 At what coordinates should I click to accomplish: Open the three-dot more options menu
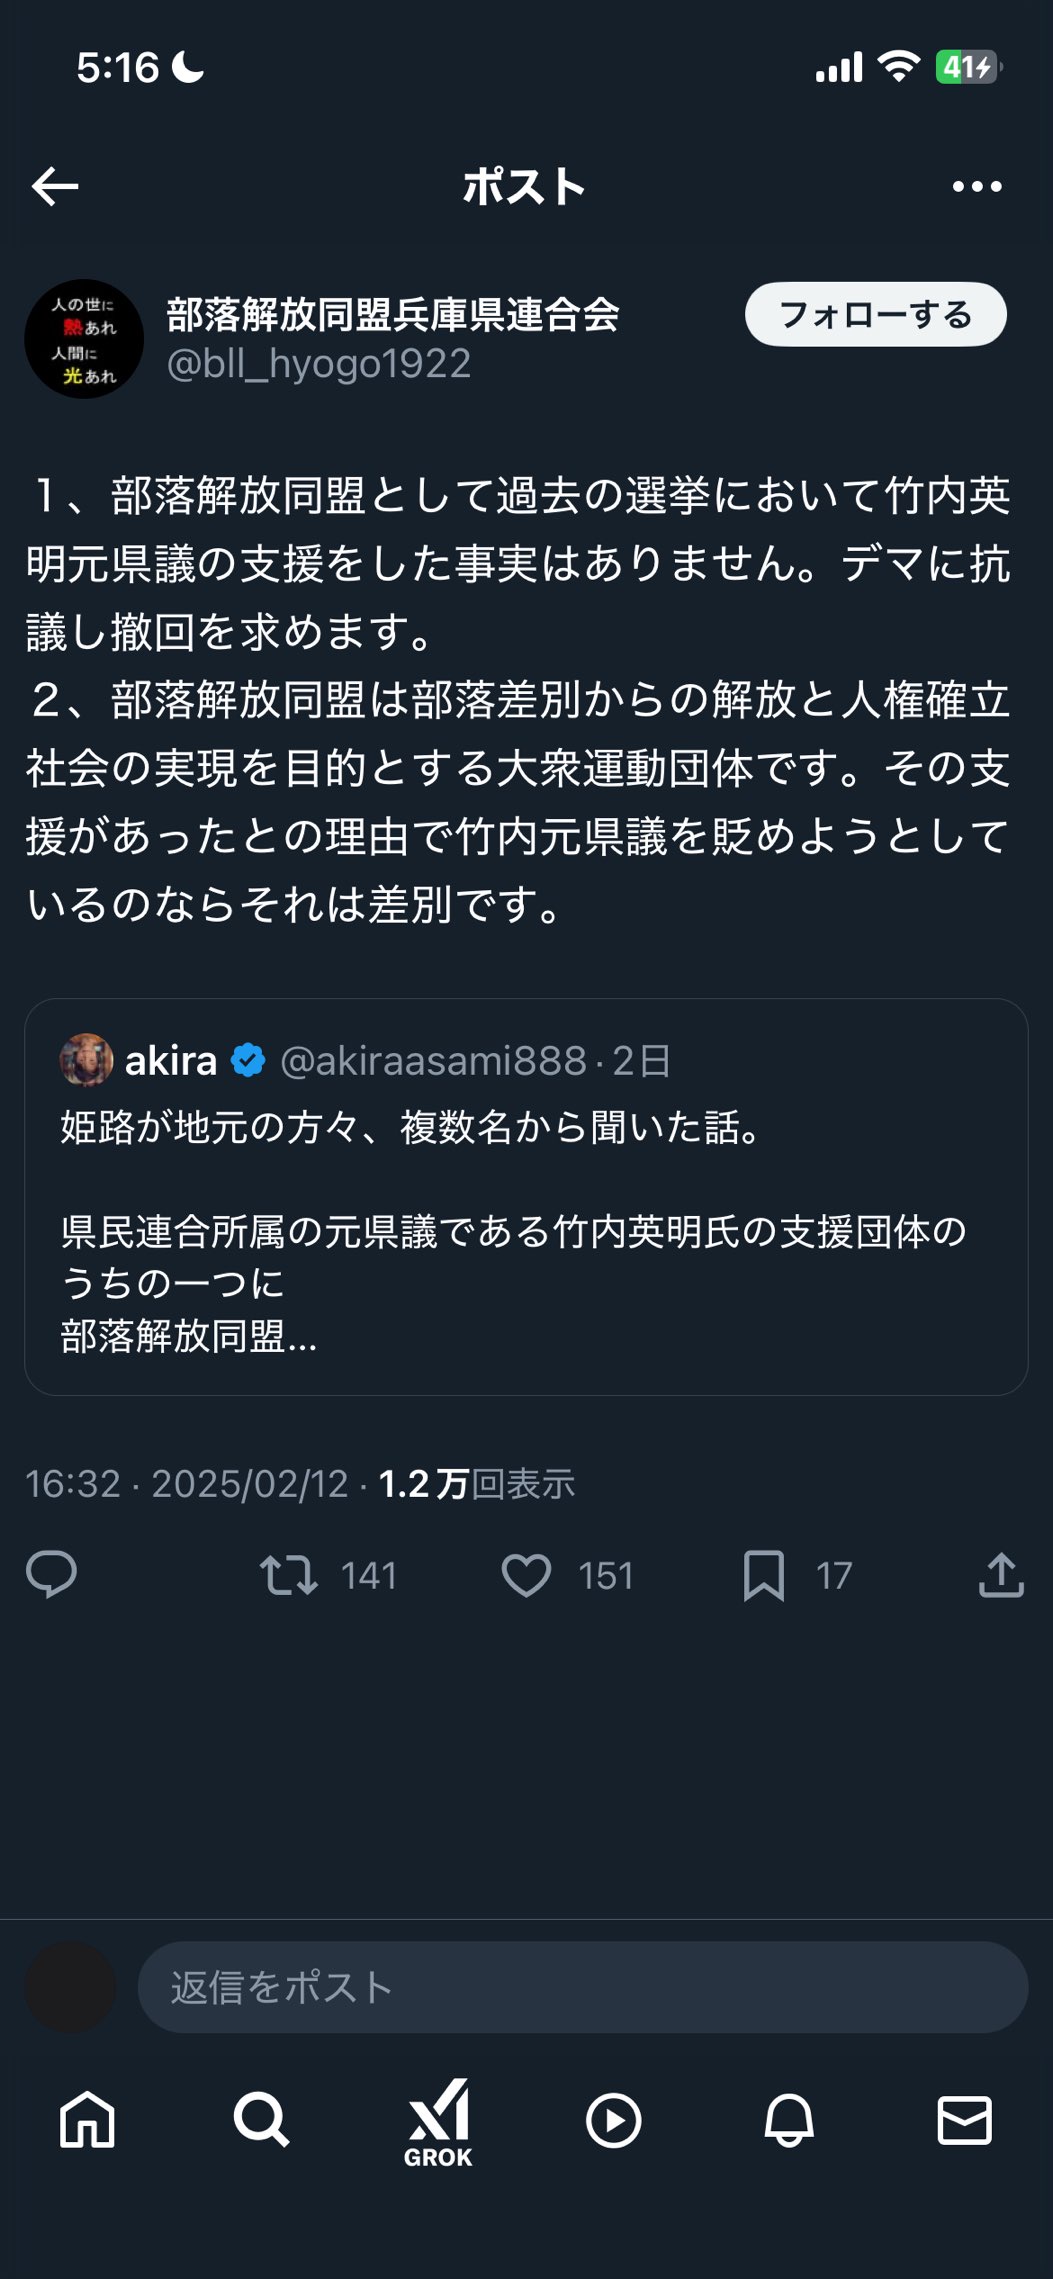click(976, 186)
